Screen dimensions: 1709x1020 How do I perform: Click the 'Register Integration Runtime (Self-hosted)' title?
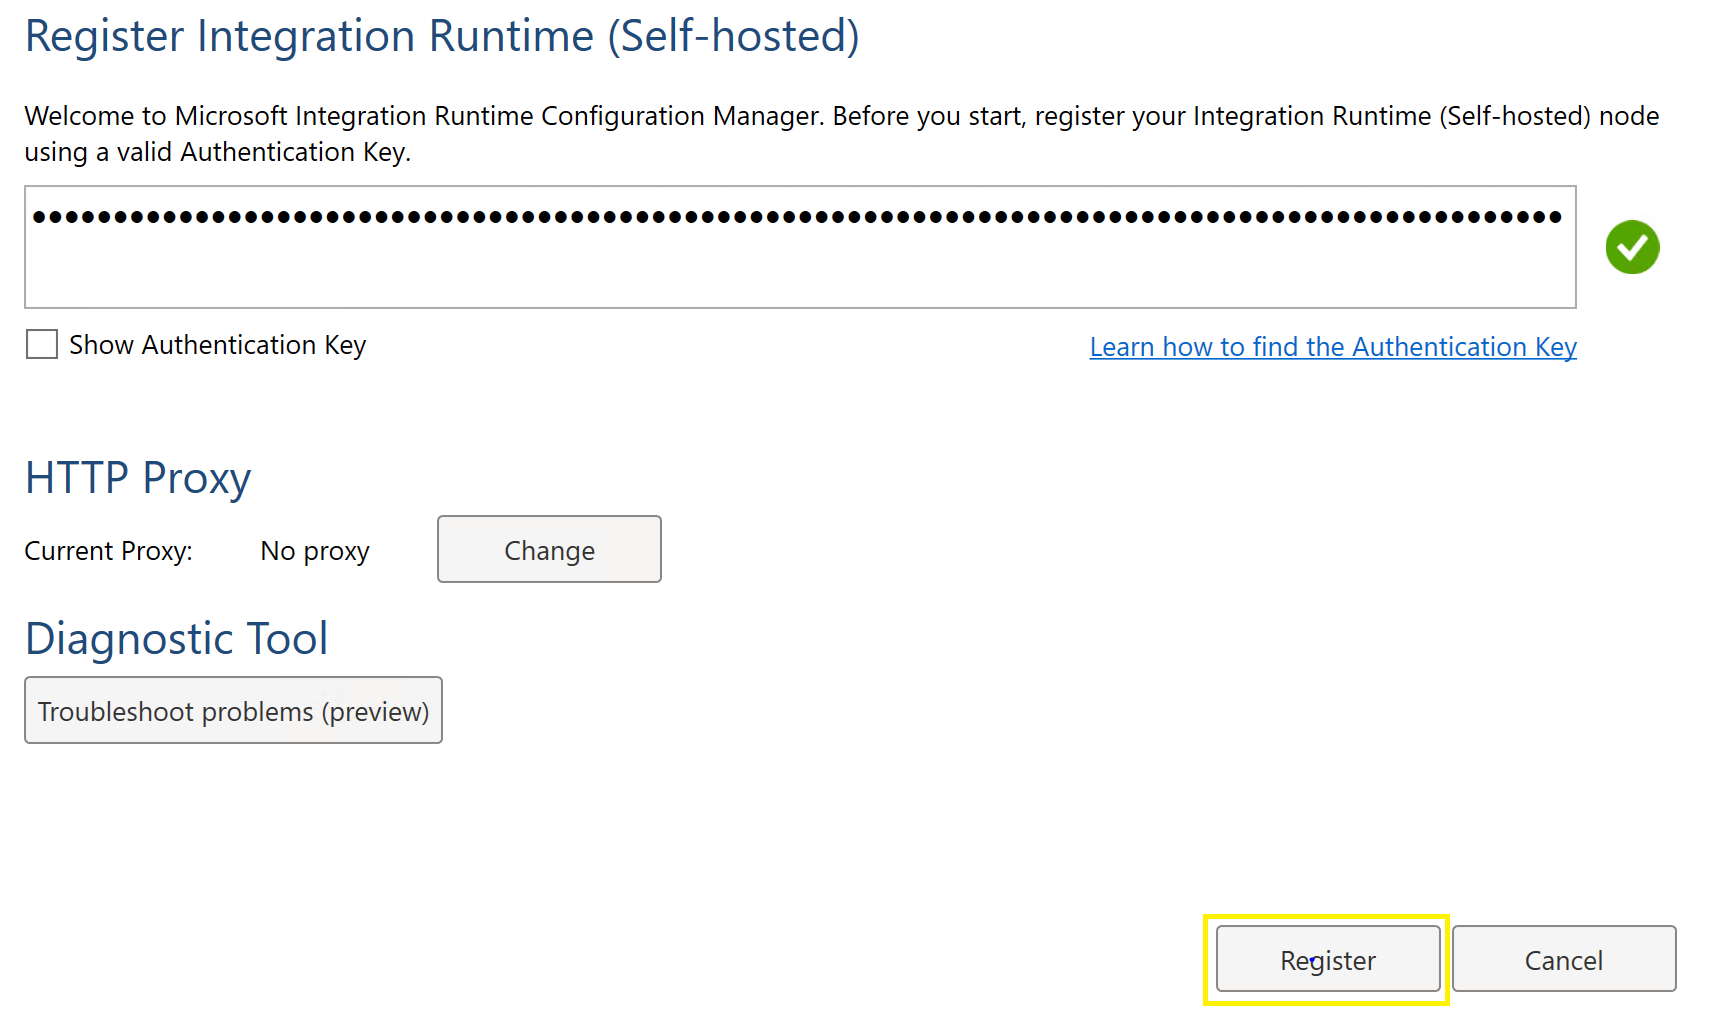442,37
